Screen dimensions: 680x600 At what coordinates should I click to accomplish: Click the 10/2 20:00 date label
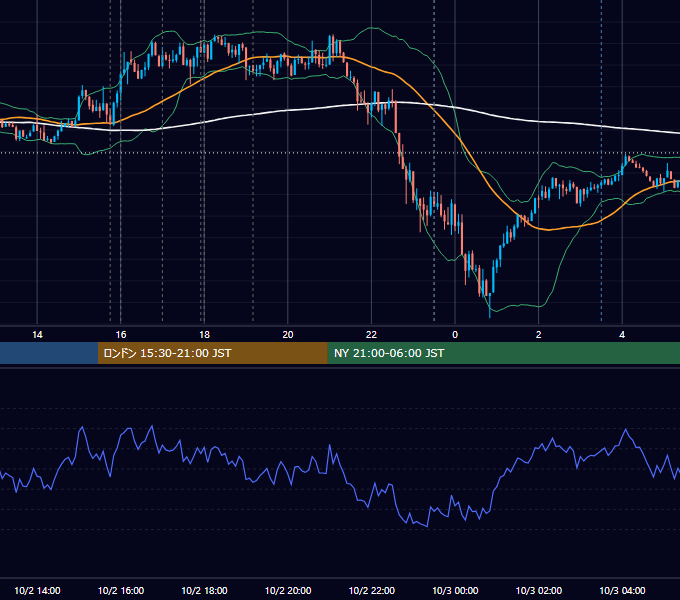pos(288,590)
